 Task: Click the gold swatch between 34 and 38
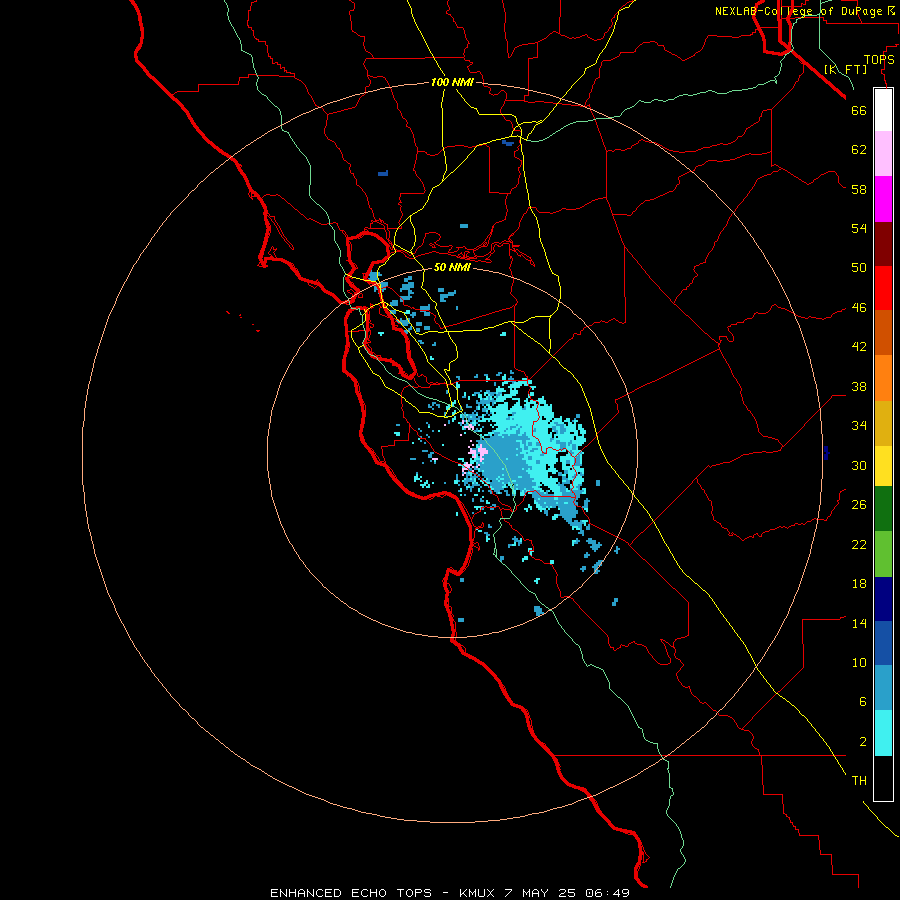click(x=883, y=423)
